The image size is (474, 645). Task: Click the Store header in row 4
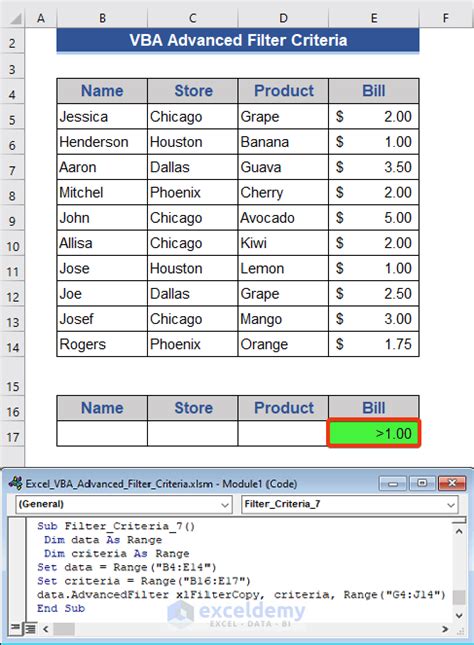click(193, 91)
